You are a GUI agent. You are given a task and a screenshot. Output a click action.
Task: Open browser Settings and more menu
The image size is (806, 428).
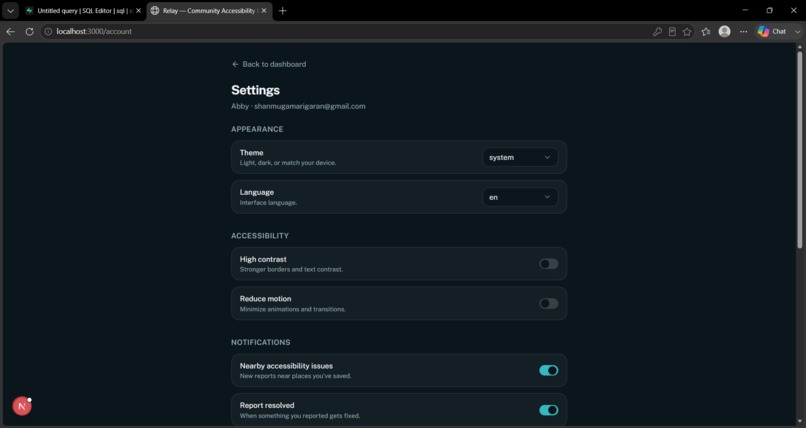(743, 31)
